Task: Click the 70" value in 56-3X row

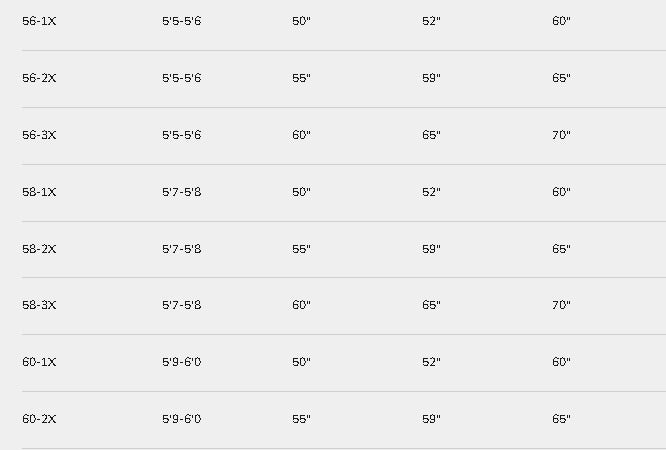Action: (x=561, y=135)
